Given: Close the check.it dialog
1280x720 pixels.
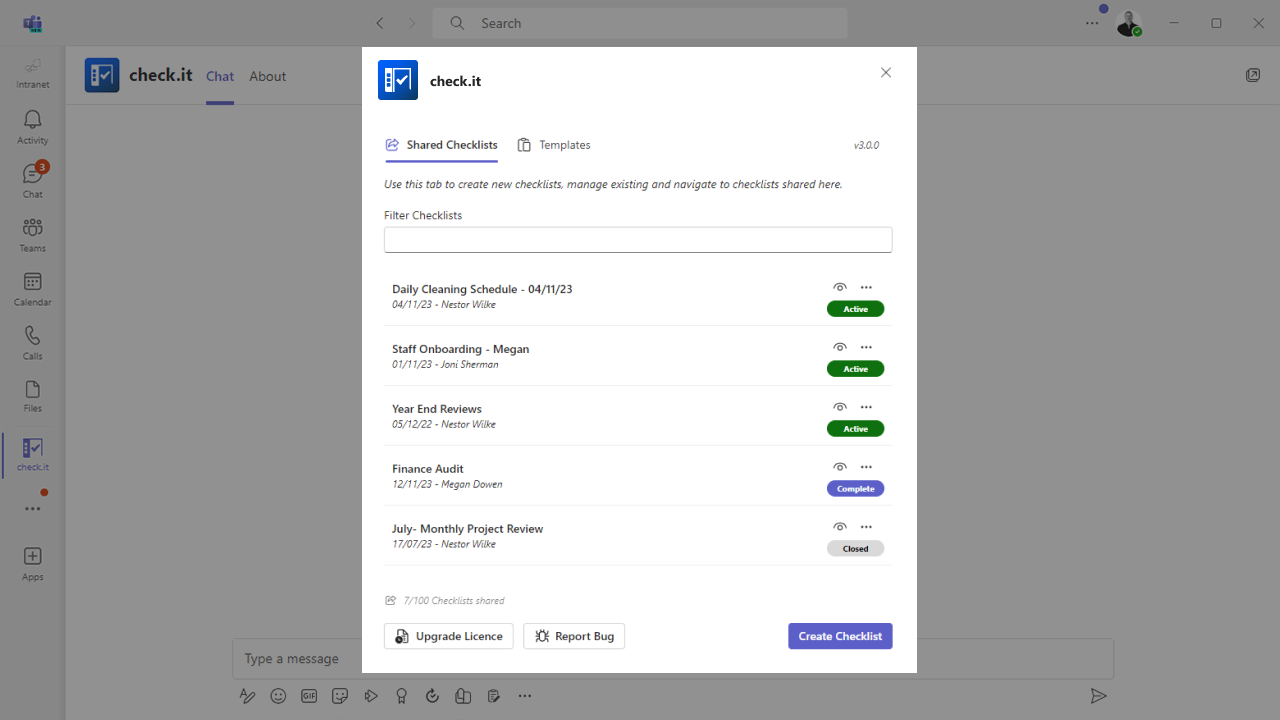Looking at the screenshot, I should (885, 73).
